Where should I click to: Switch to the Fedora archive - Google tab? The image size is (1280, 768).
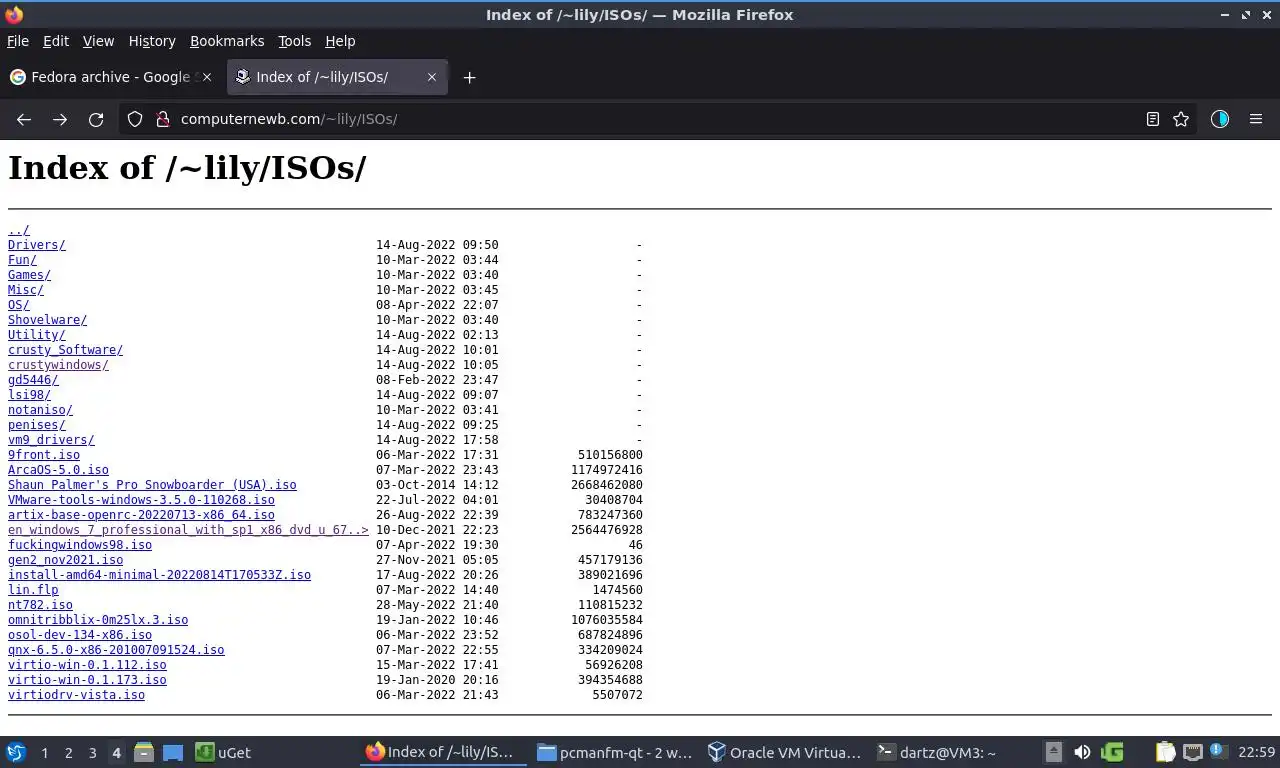click(110, 77)
